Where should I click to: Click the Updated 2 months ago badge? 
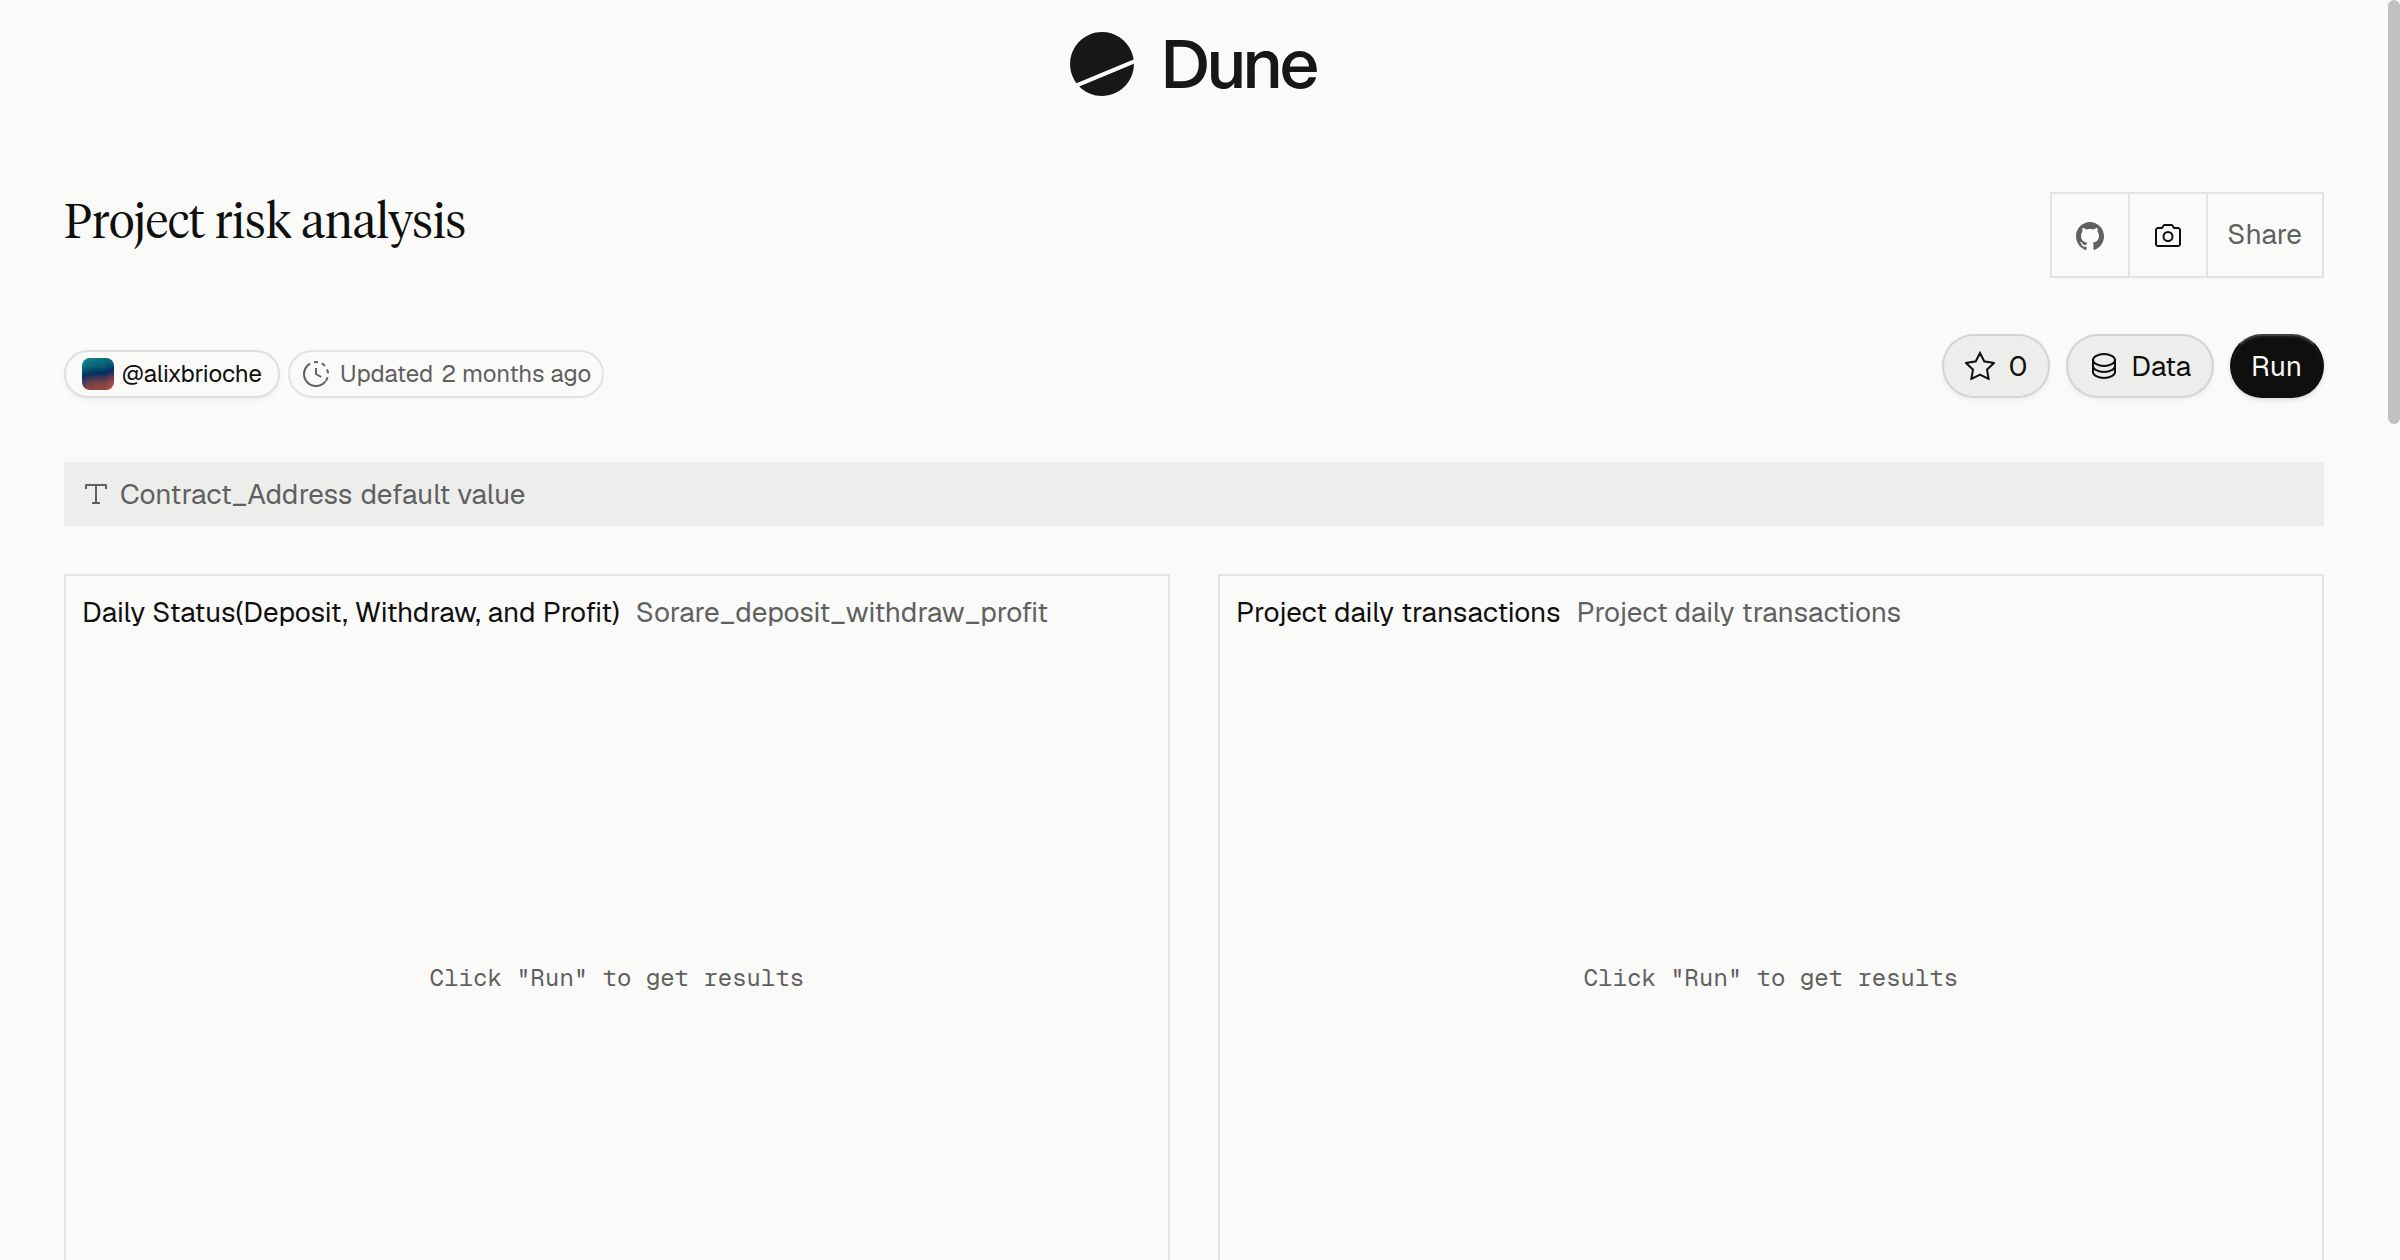pyautogui.click(x=446, y=374)
